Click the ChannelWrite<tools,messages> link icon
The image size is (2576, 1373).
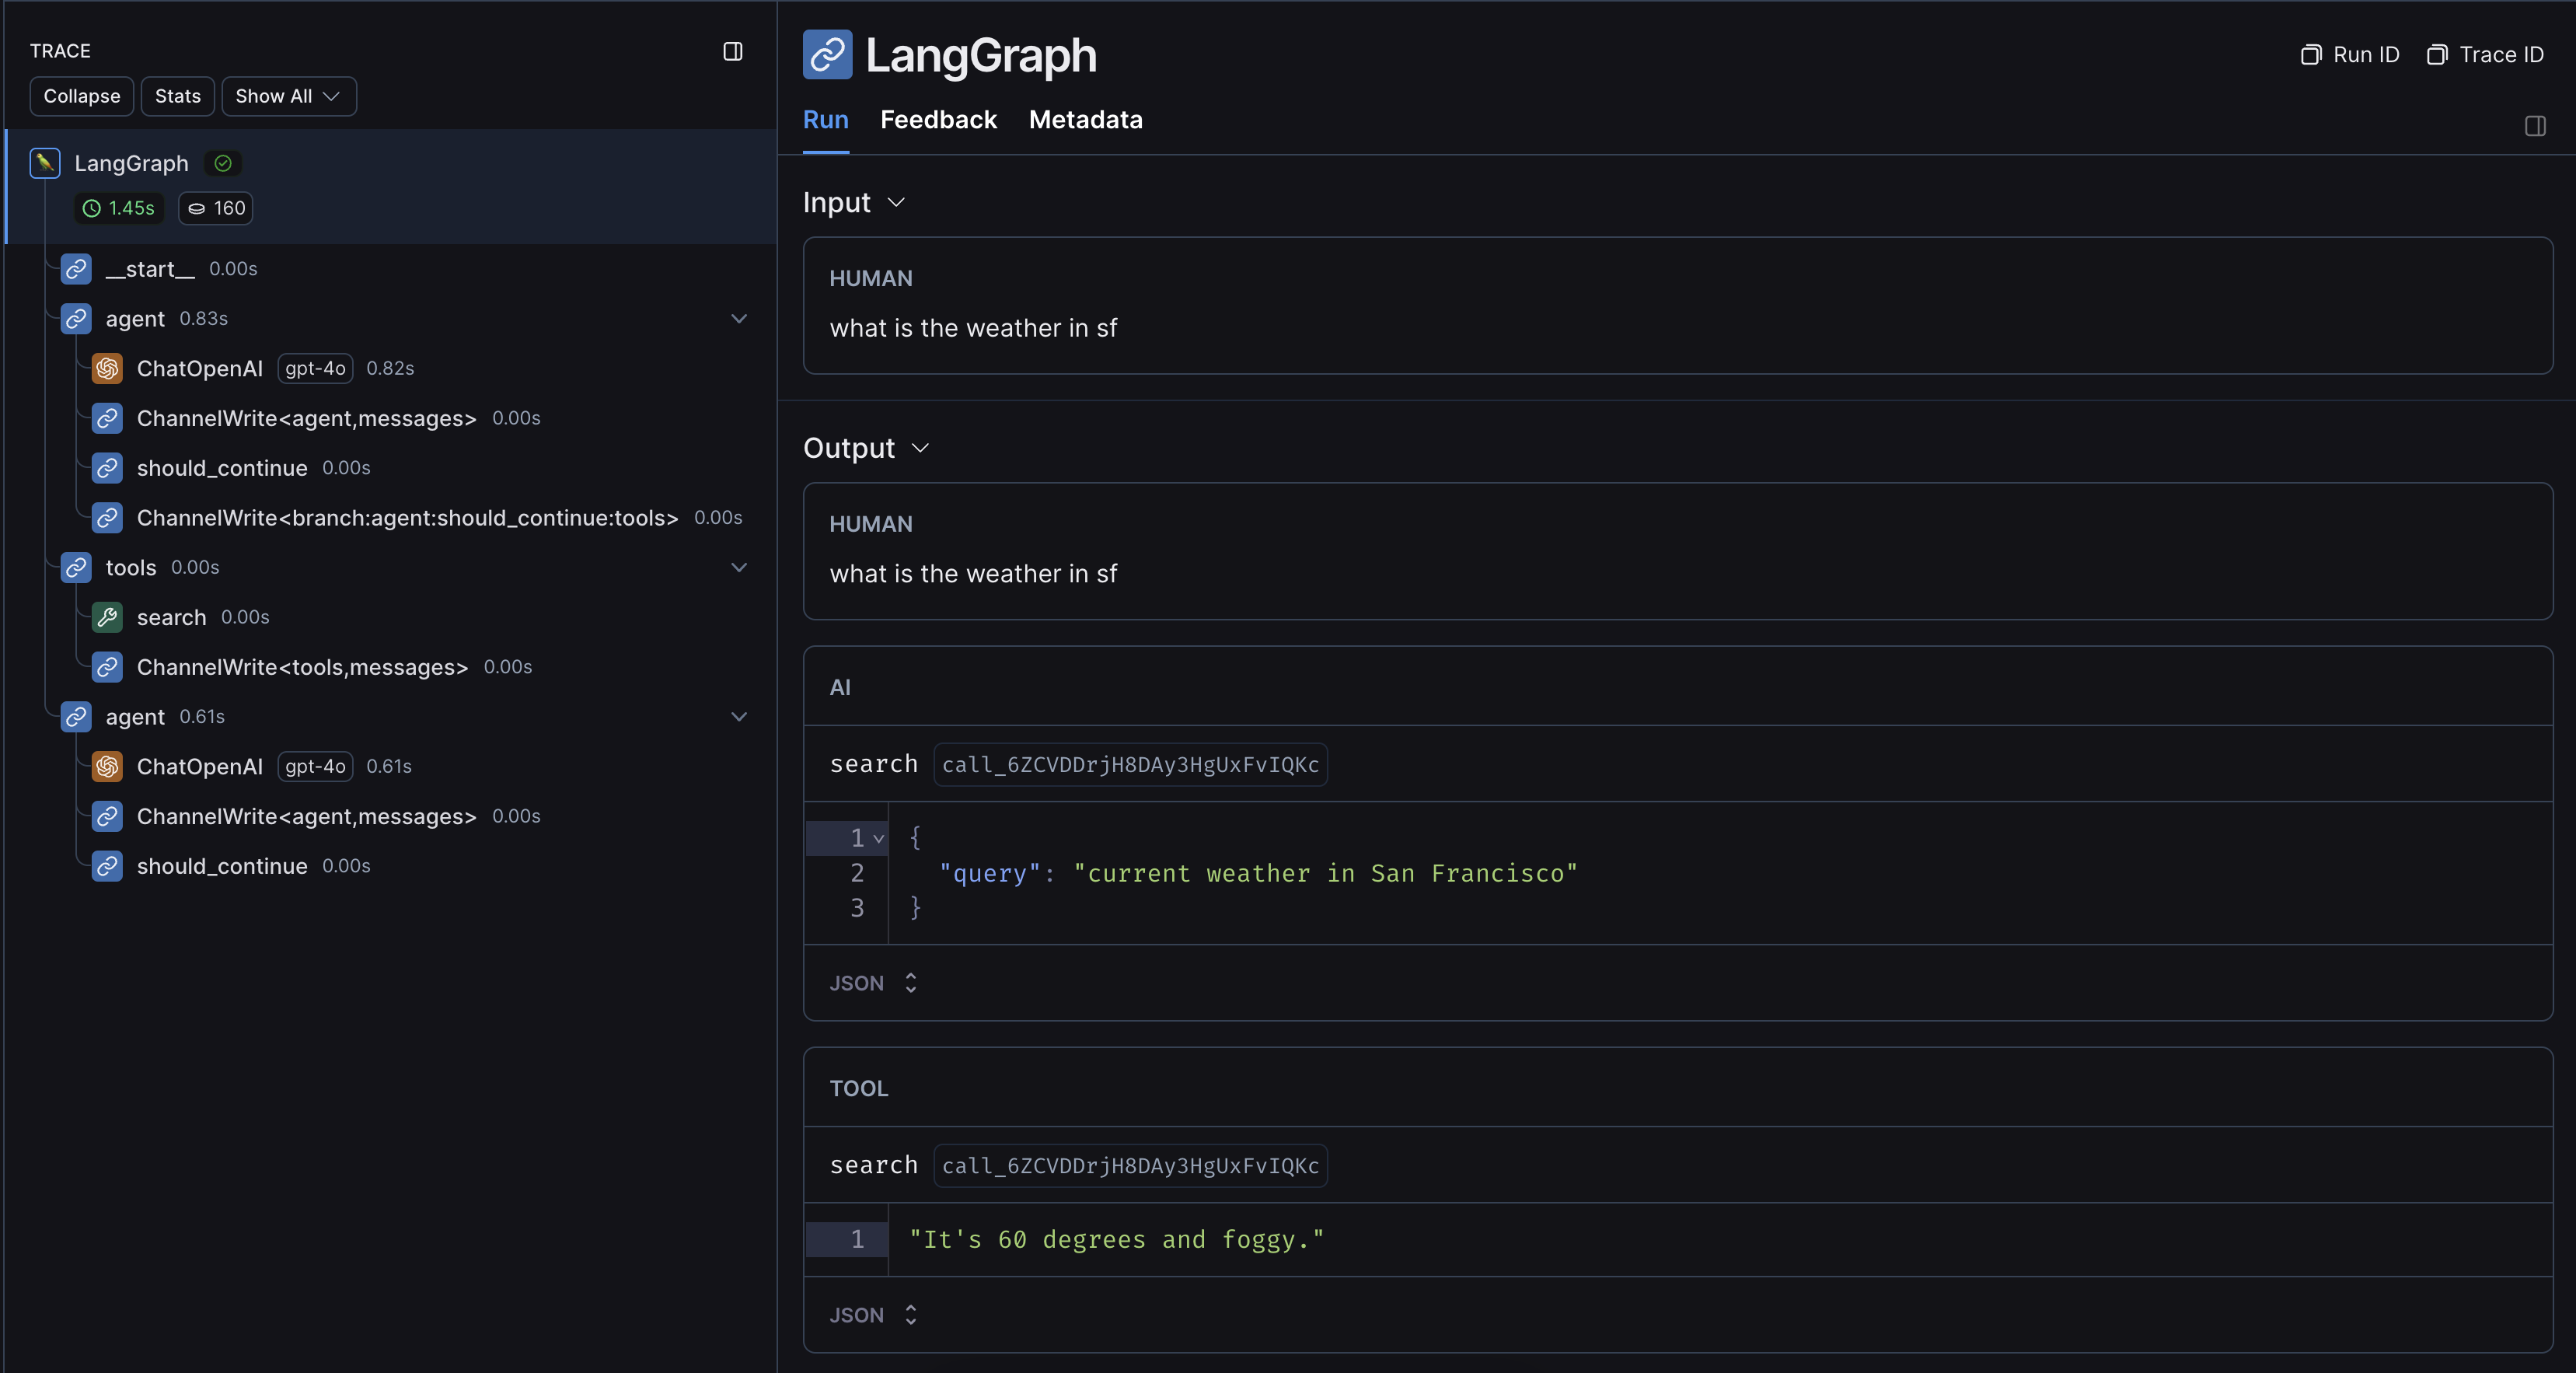pyautogui.click(x=108, y=667)
